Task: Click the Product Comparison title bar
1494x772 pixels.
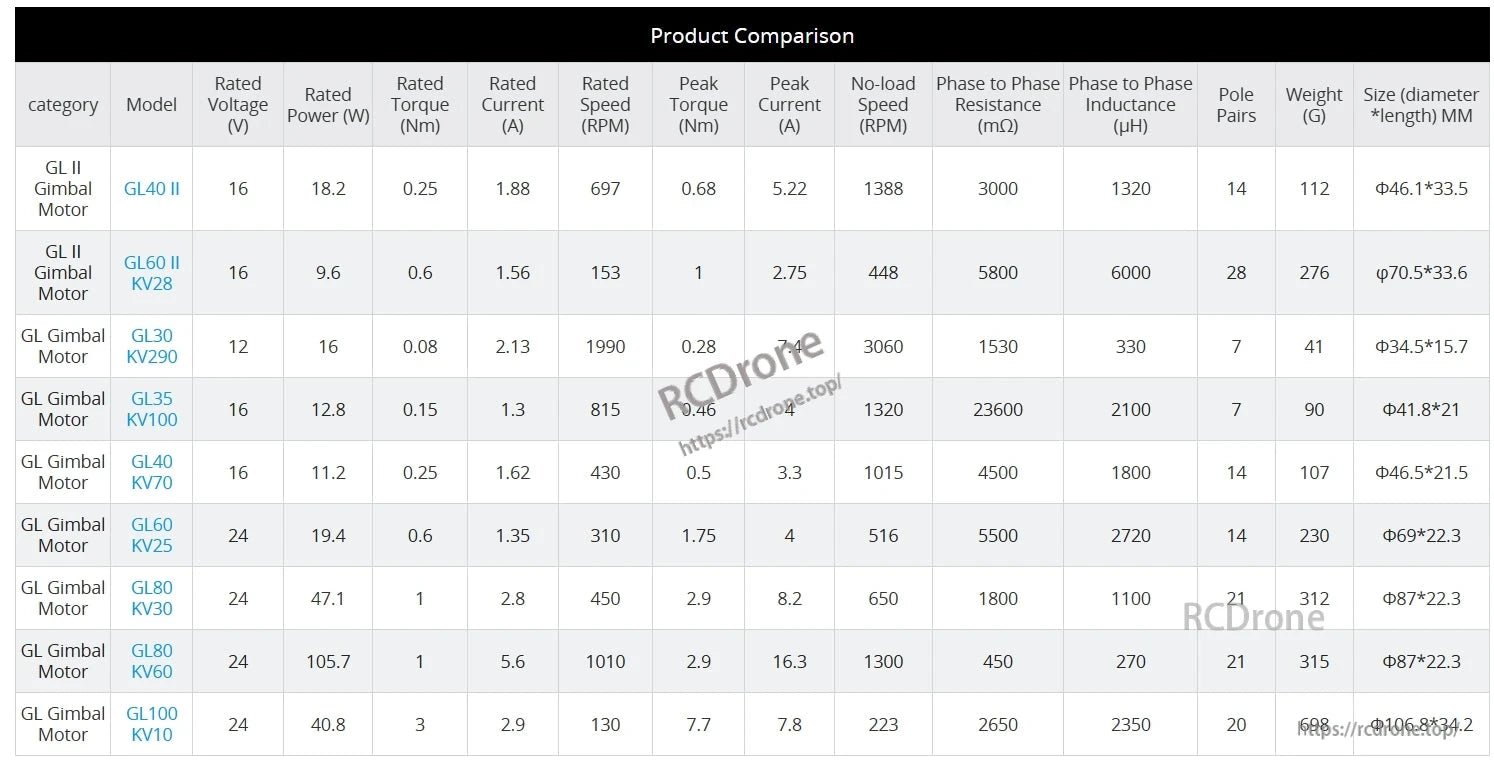Action: 751,36
